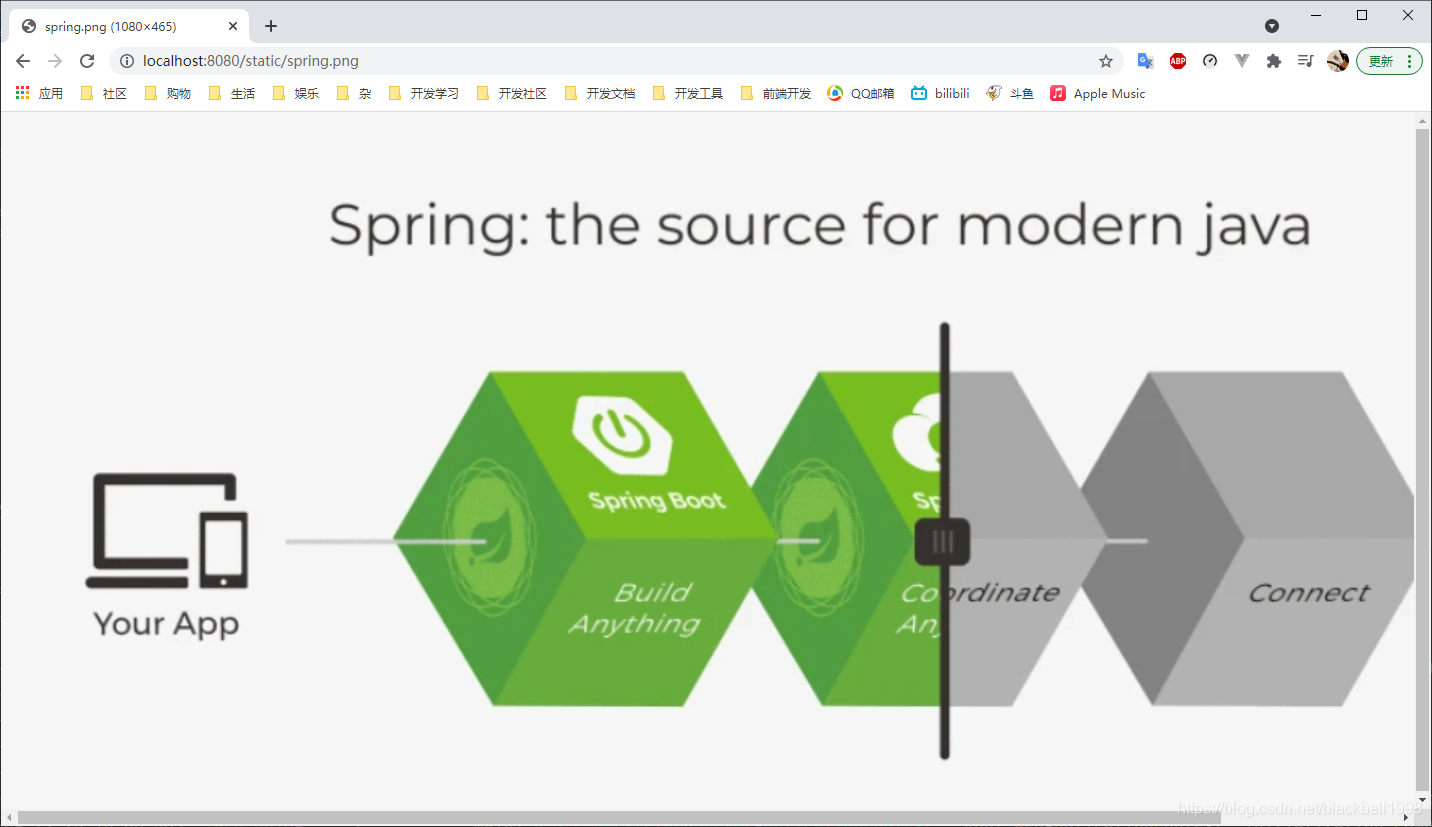Open the Chrome three-dot menu
The width and height of the screenshot is (1432, 827).
tap(1409, 61)
